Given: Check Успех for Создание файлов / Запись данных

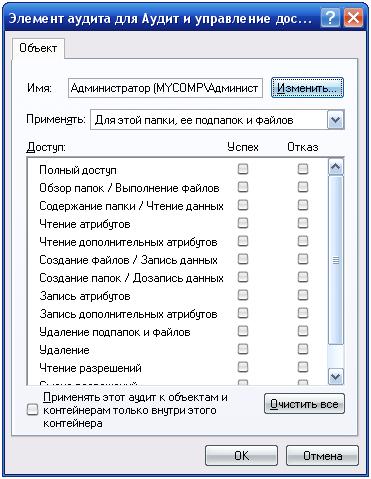Looking at the screenshot, I should [243, 259].
